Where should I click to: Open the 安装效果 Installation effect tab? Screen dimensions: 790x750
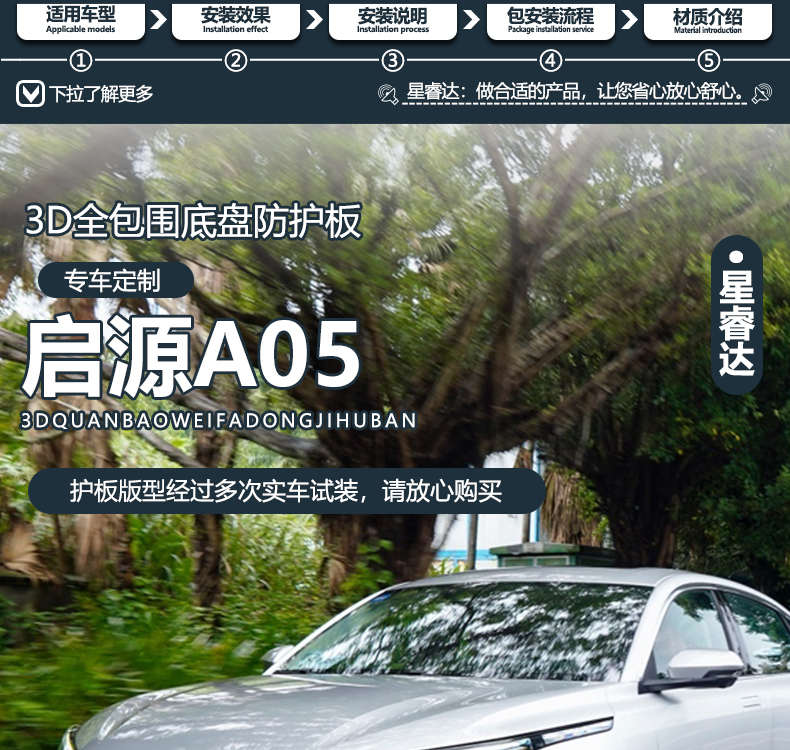pos(235,21)
